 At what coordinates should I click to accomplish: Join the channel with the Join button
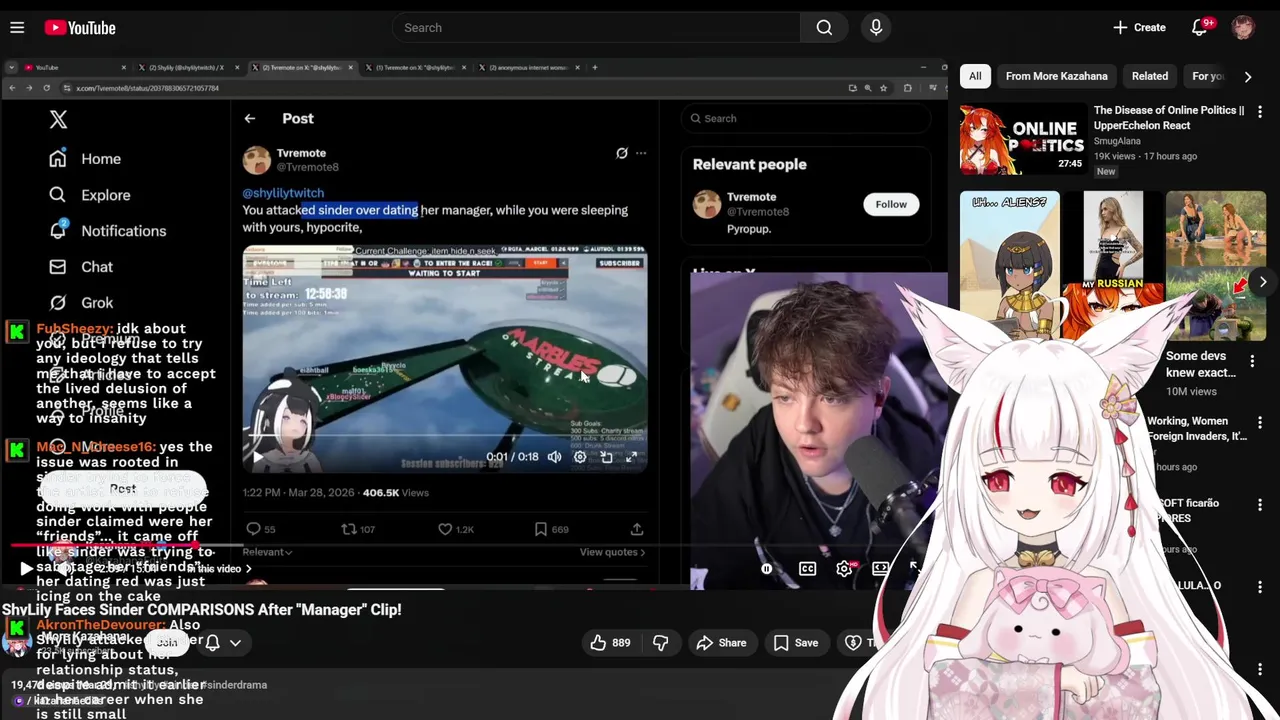click(x=166, y=643)
